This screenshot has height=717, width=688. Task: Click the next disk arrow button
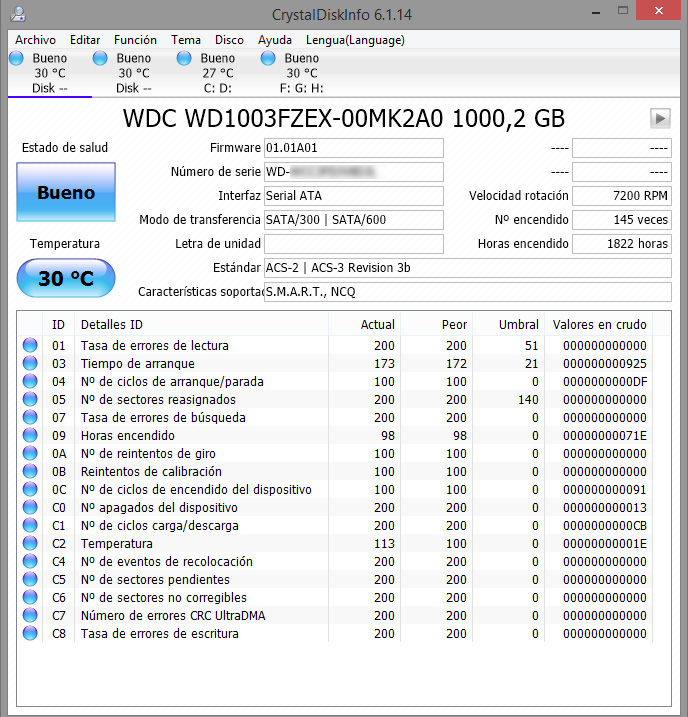coord(660,119)
